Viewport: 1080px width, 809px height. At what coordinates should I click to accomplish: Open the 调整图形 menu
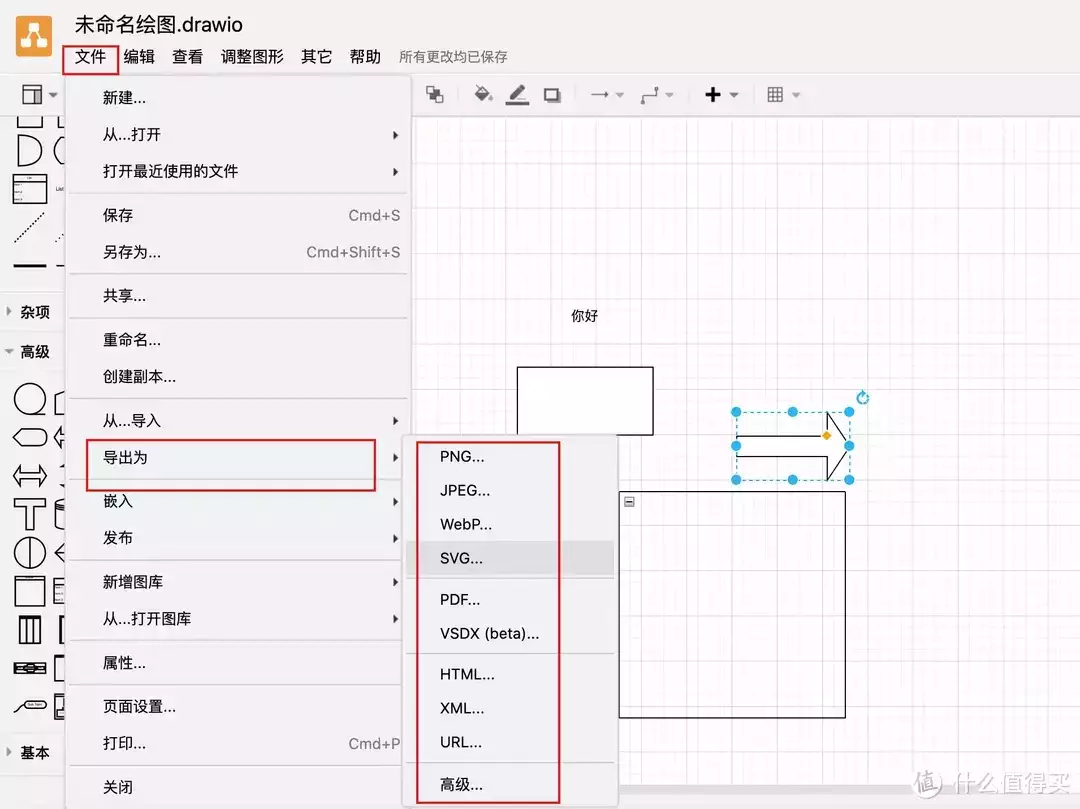pyautogui.click(x=252, y=57)
